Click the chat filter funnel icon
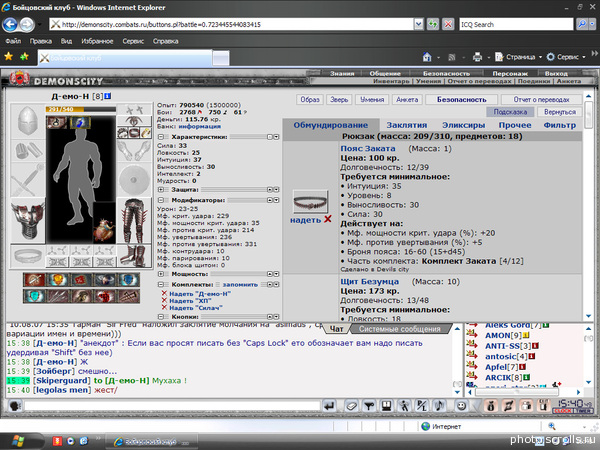Image resolution: width=600 pixels, height=450 pixels. click(369, 406)
